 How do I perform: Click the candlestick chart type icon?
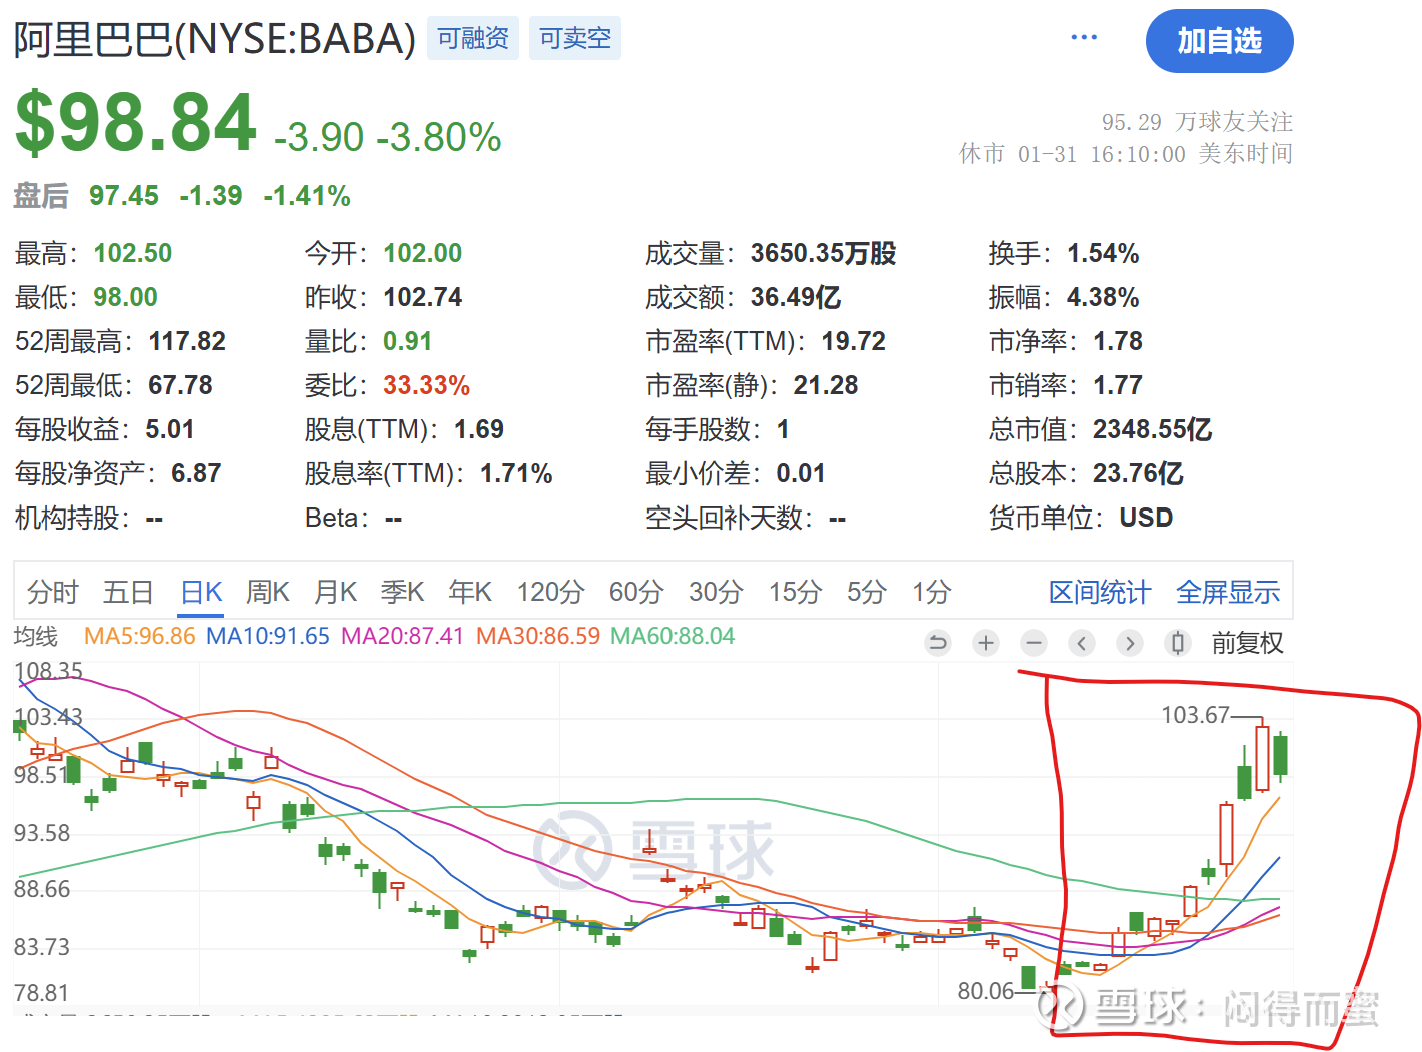[1178, 643]
